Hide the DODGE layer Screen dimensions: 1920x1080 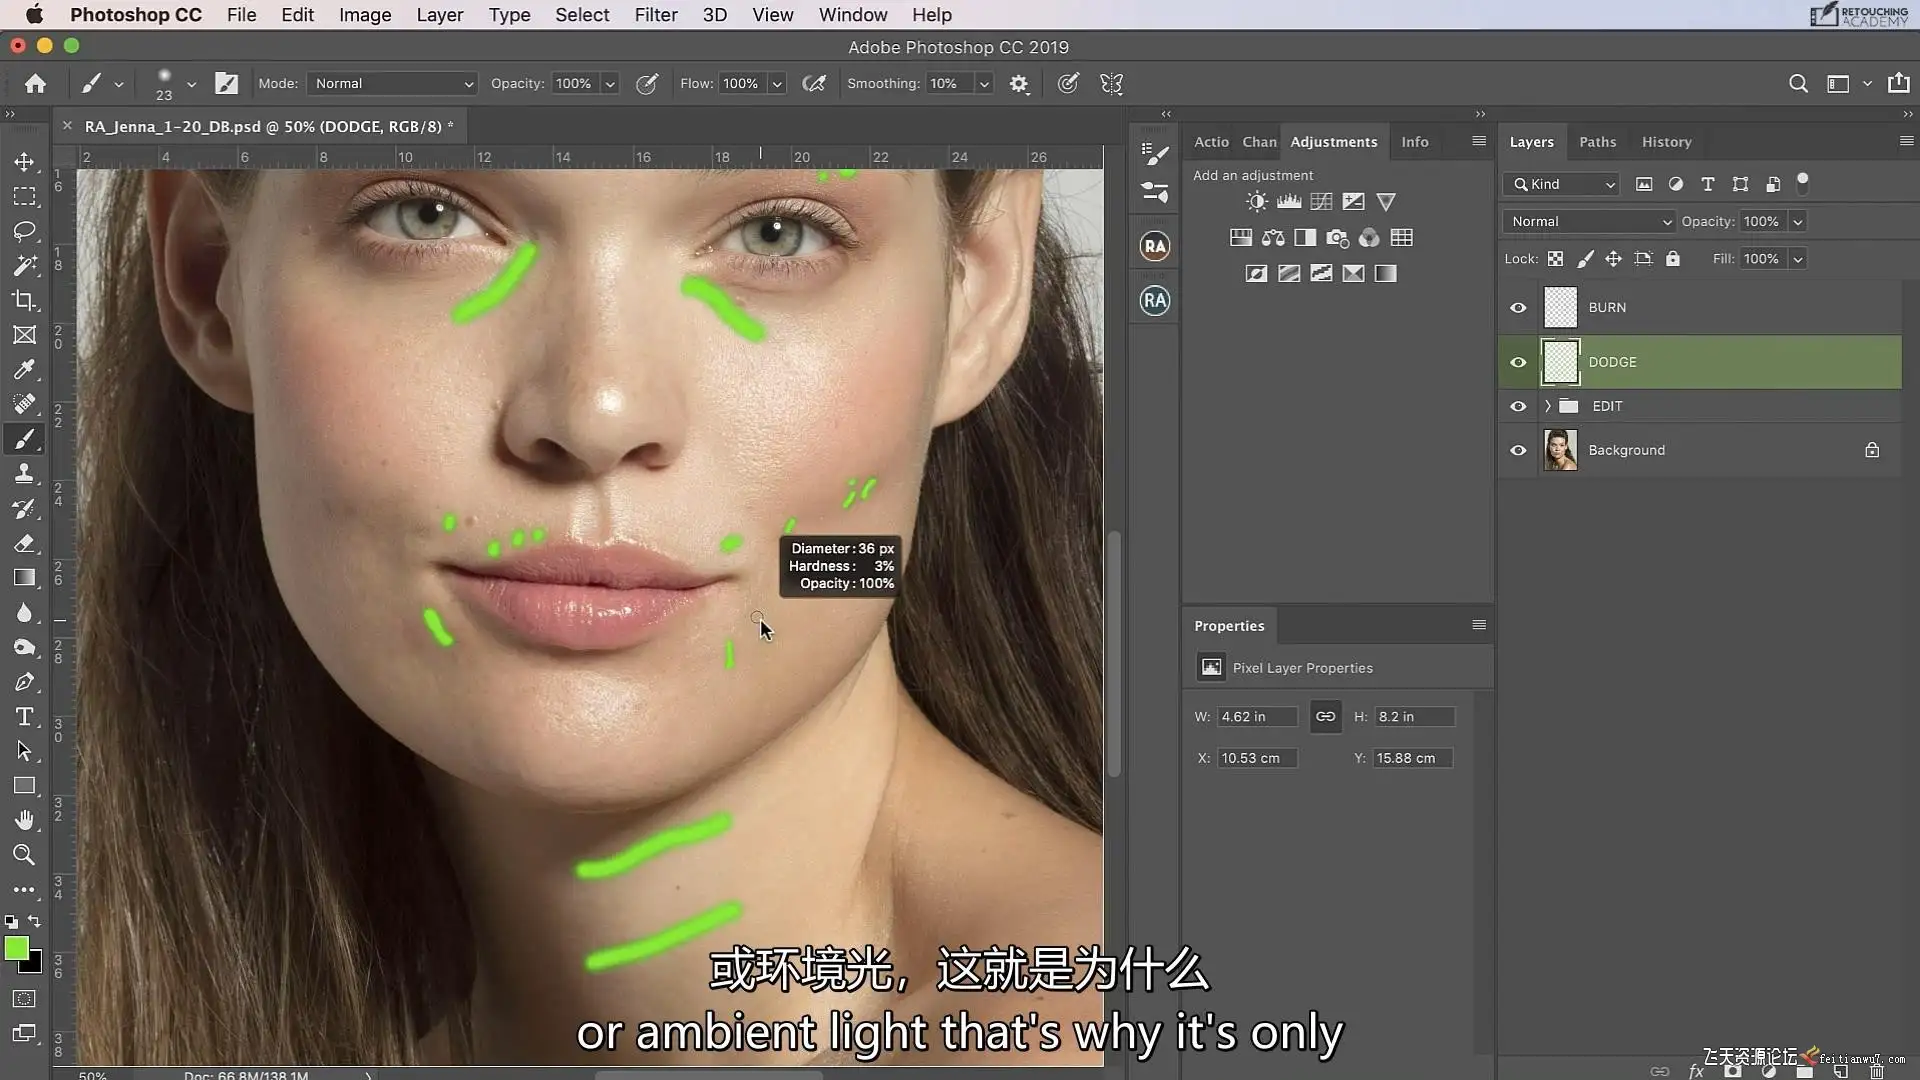1518,362
